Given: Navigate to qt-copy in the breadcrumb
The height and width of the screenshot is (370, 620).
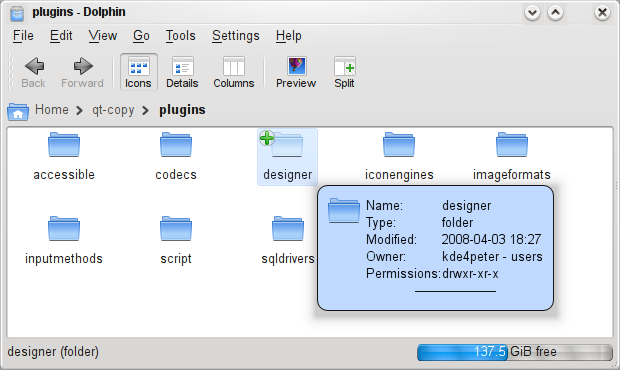Looking at the screenshot, I should [113, 110].
